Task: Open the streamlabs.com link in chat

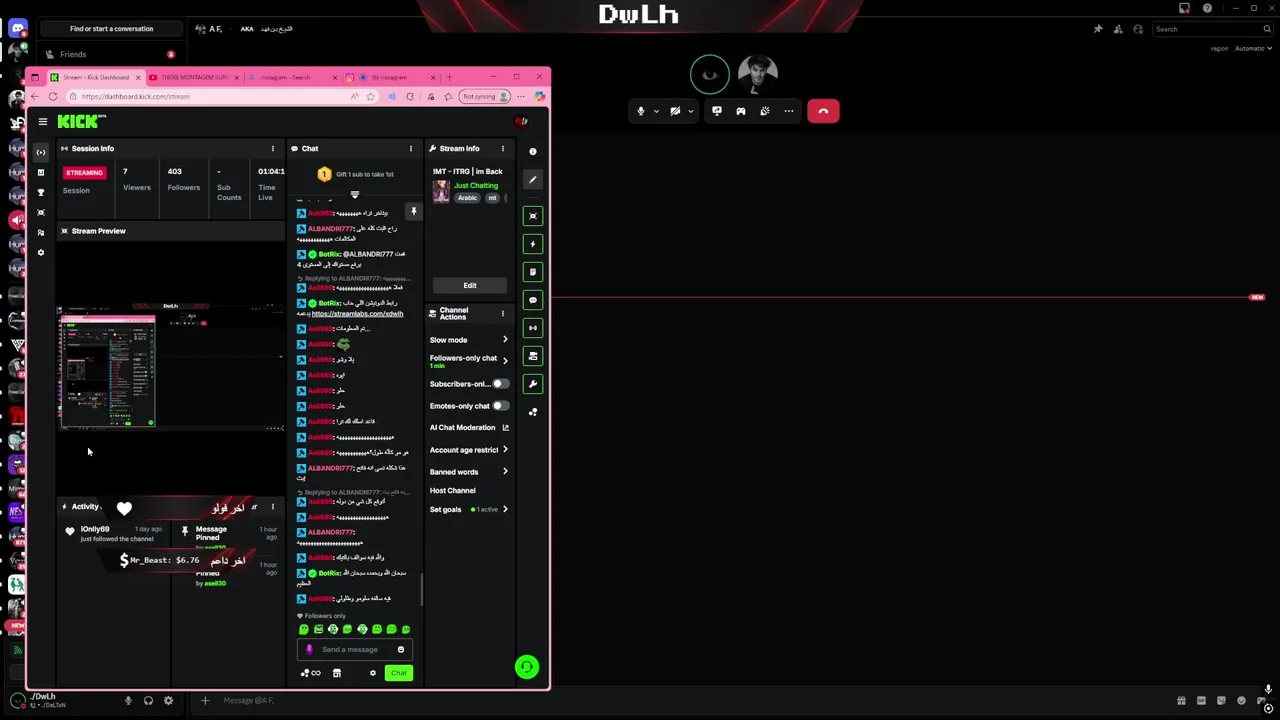Action: [x=357, y=314]
